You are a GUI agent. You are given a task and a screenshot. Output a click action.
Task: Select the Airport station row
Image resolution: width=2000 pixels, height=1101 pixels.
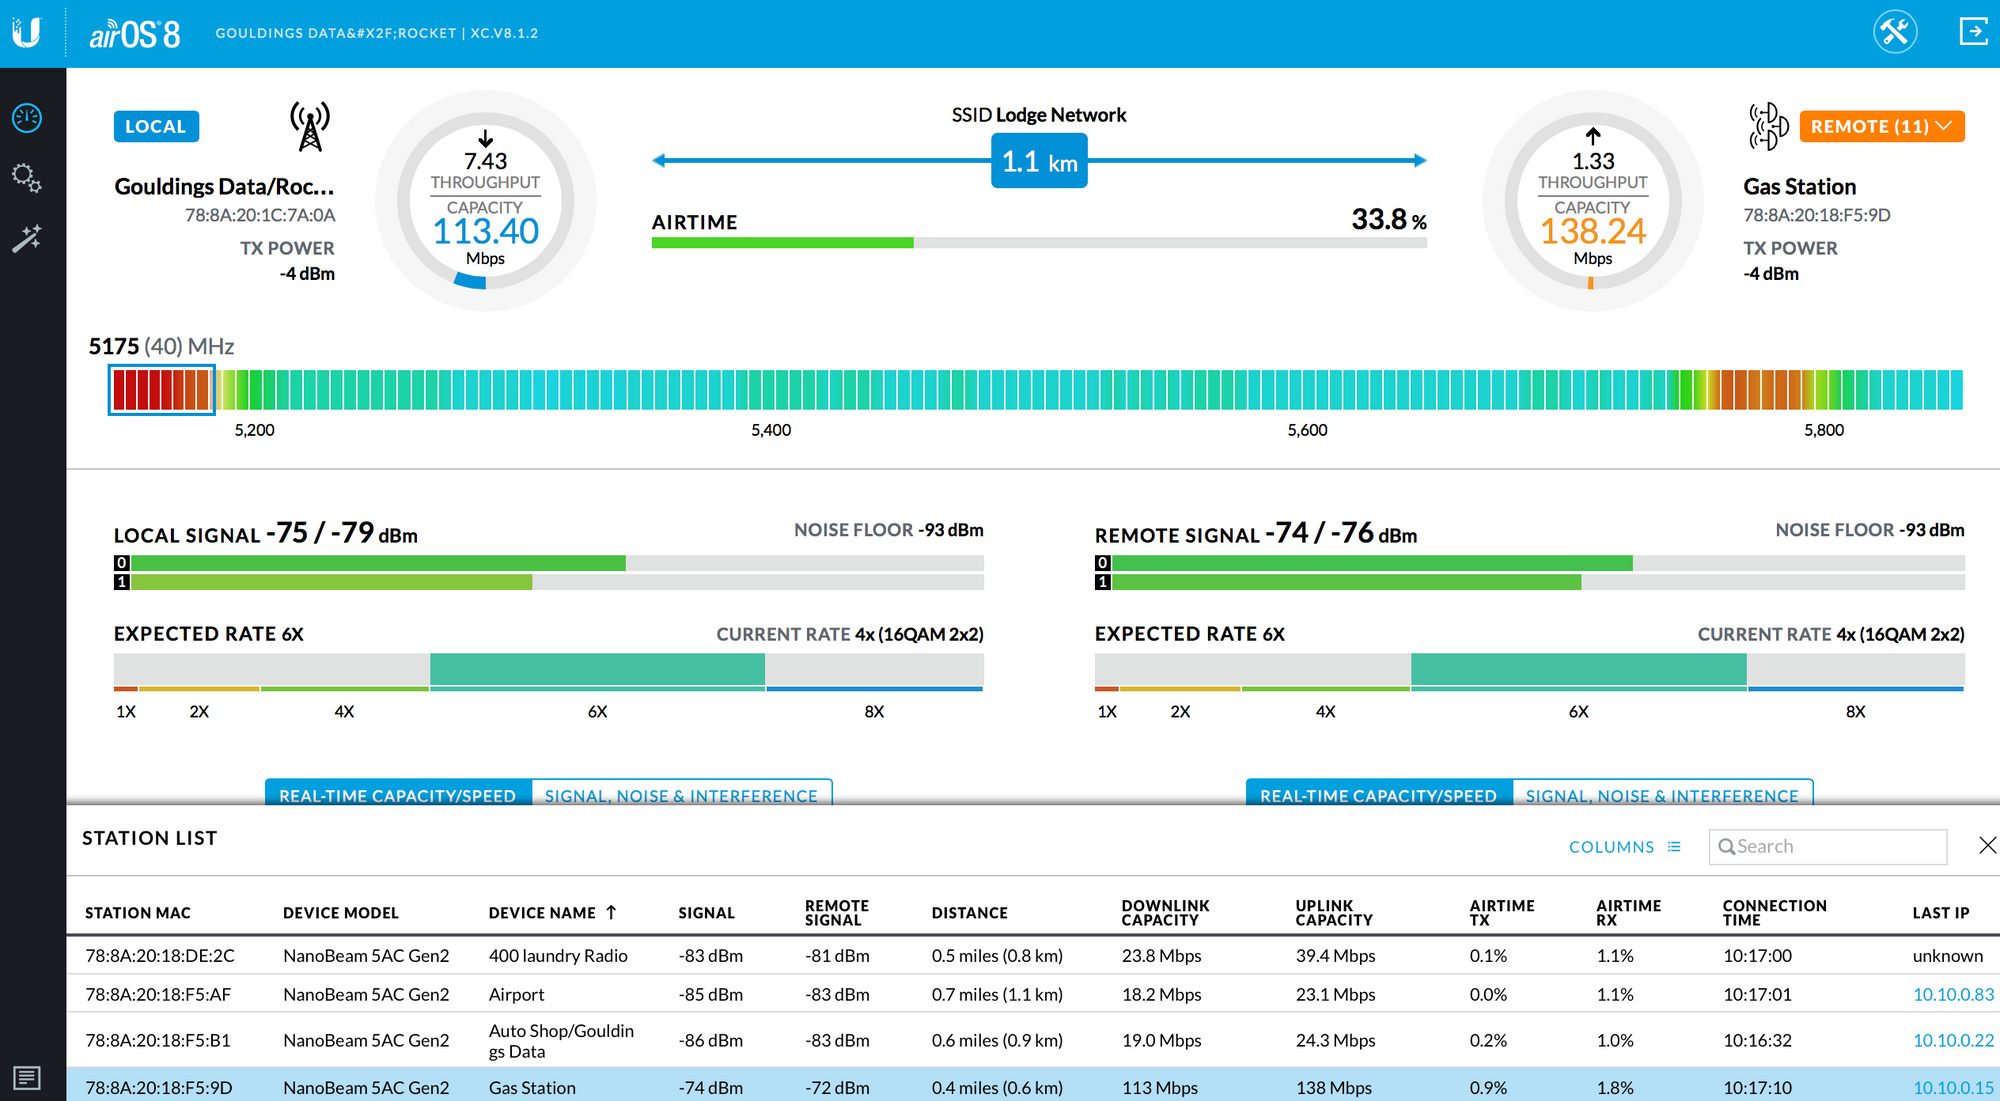(1033, 995)
